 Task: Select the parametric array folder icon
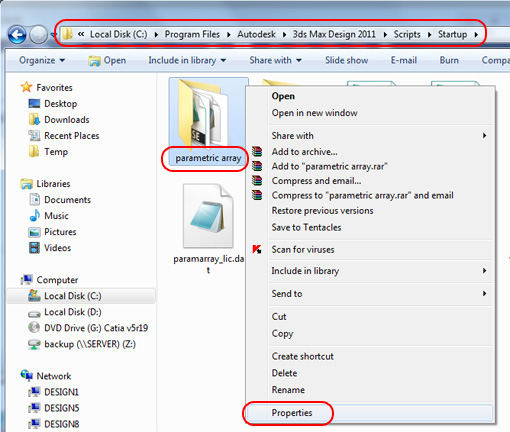[204, 114]
